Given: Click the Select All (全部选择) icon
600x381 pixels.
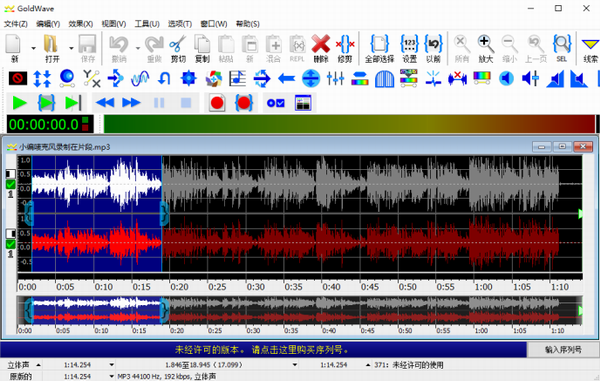Looking at the screenshot, I should point(379,45).
